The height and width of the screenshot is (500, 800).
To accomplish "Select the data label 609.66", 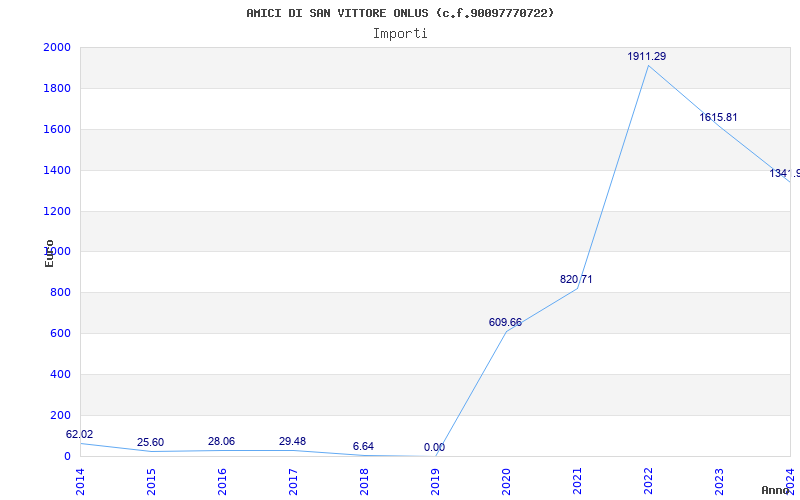I will pos(505,322).
